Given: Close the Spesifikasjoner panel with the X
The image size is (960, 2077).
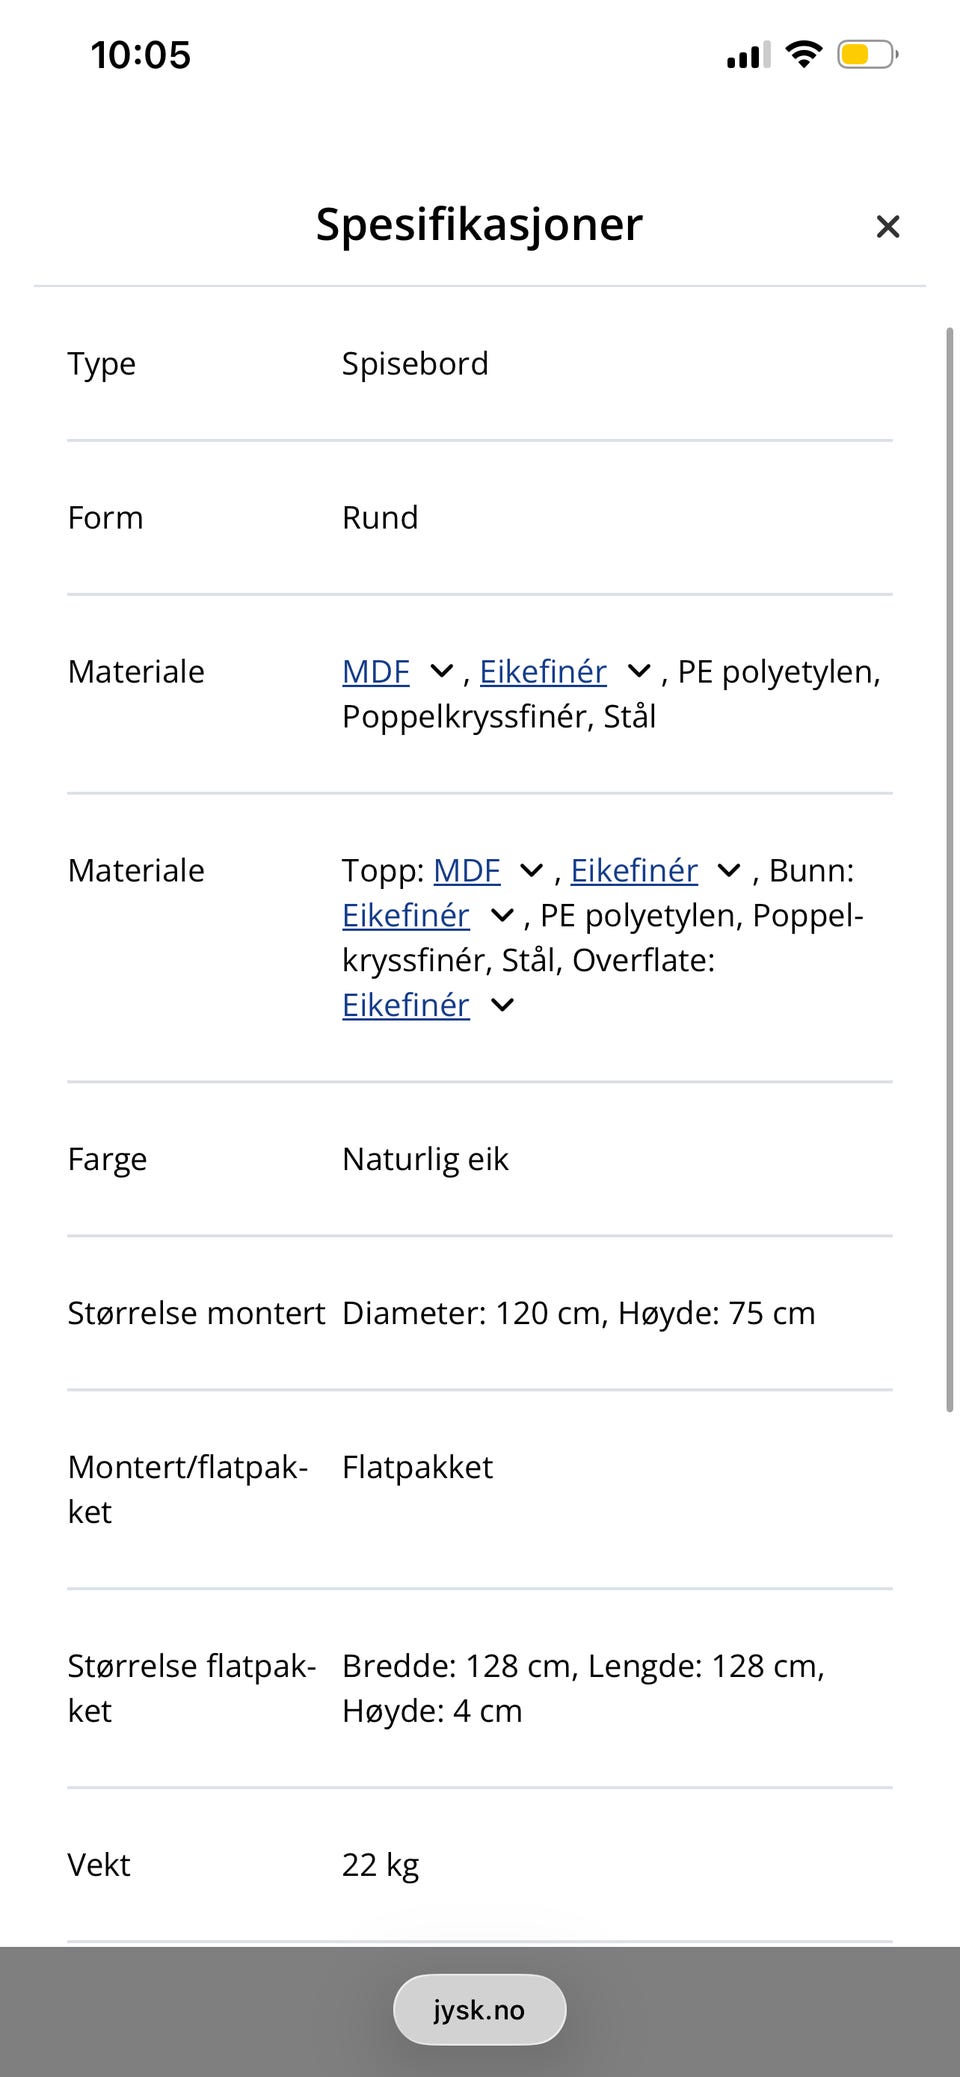Looking at the screenshot, I should click(887, 227).
